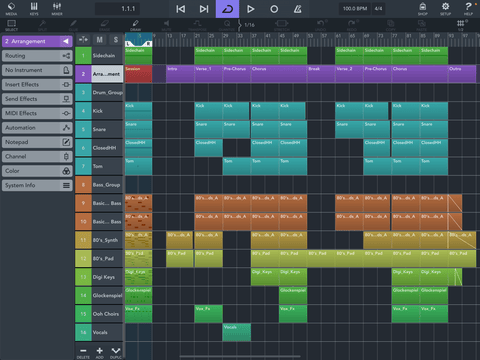Open the System Info section
Image resolution: width=480 pixels, height=360 pixels.
pyautogui.click(x=37, y=185)
